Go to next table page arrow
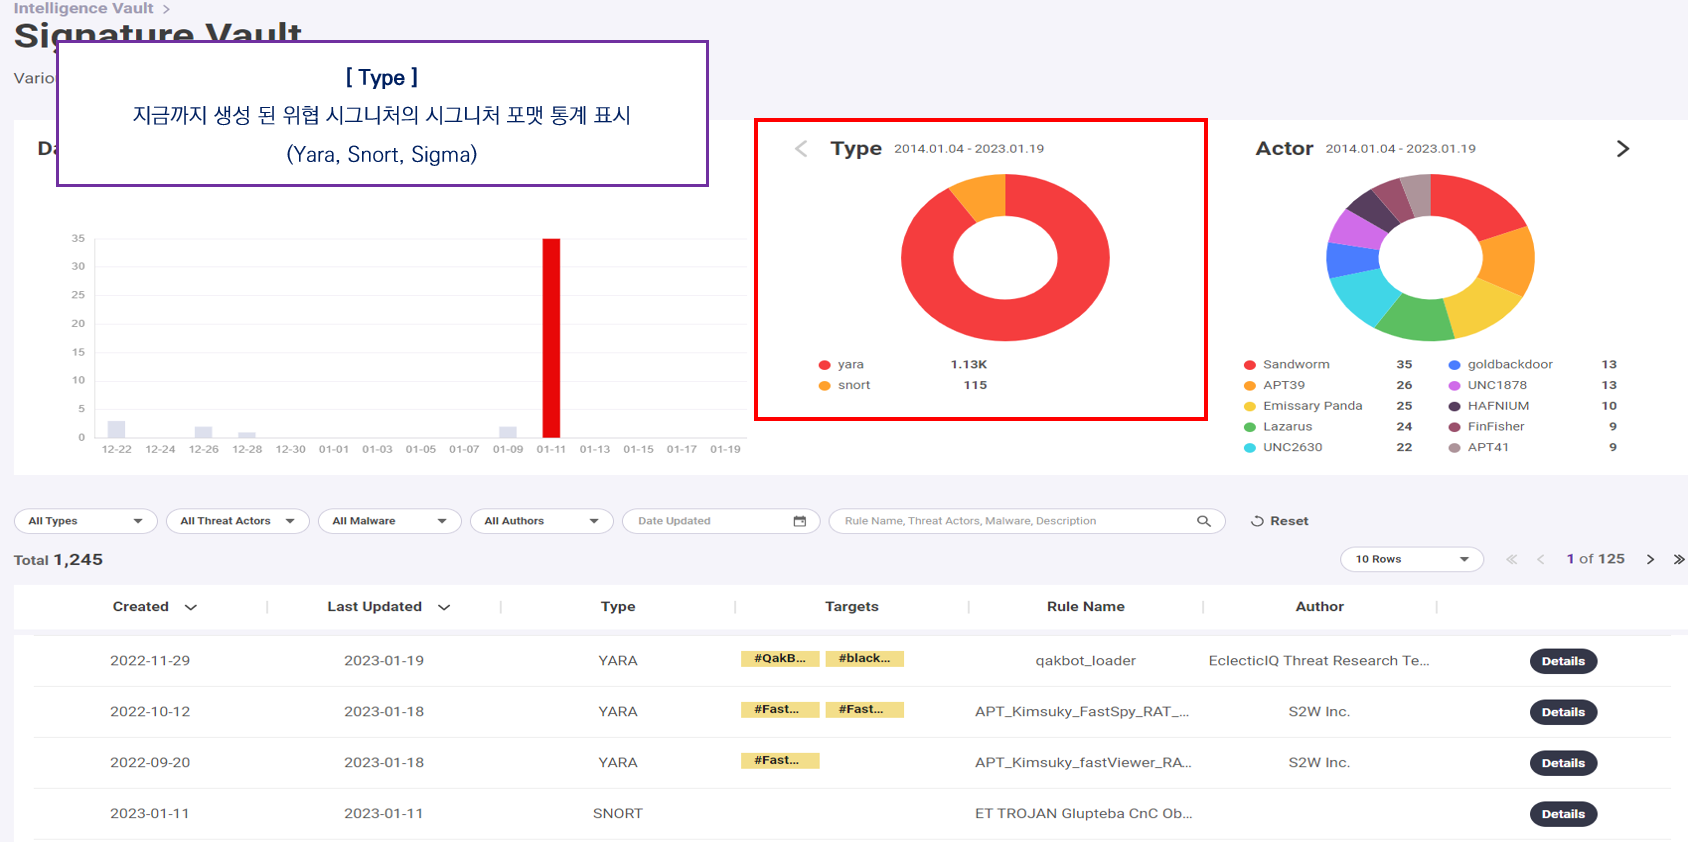This screenshot has width=1688, height=855. [1650, 559]
